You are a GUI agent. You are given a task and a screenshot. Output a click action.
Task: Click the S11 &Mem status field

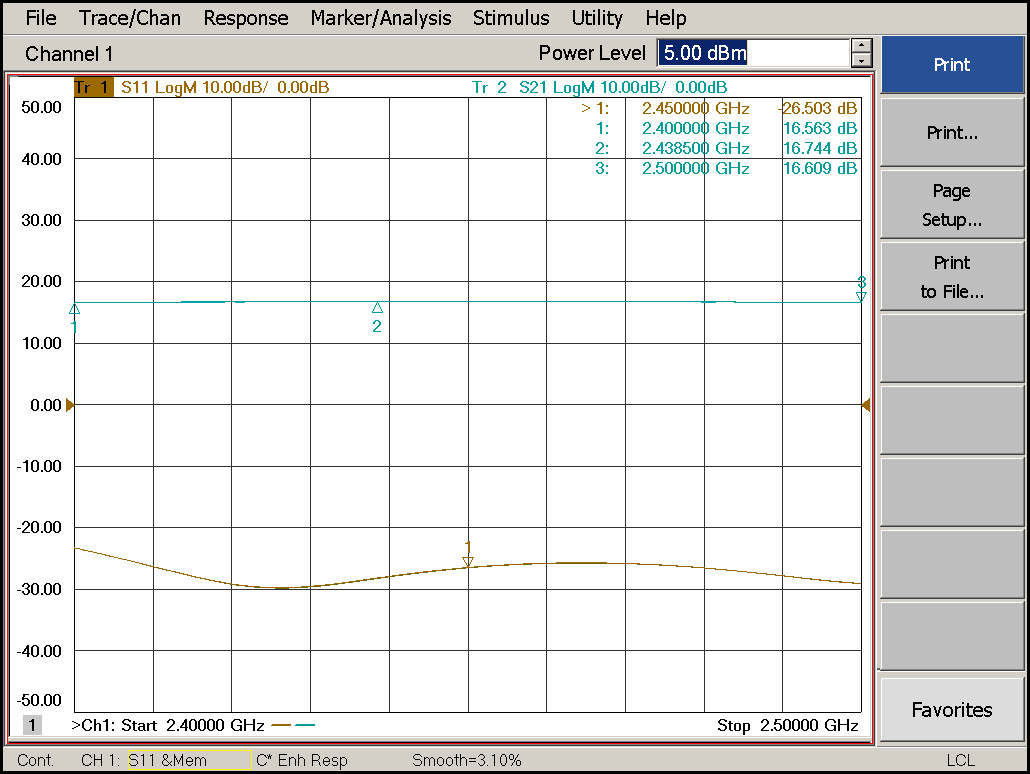point(189,760)
